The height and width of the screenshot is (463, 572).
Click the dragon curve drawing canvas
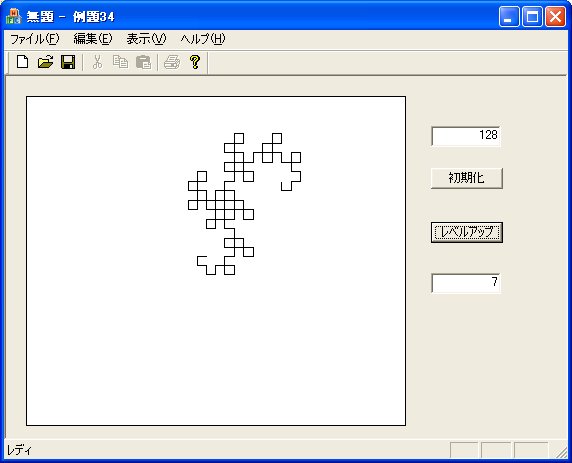point(216,261)
